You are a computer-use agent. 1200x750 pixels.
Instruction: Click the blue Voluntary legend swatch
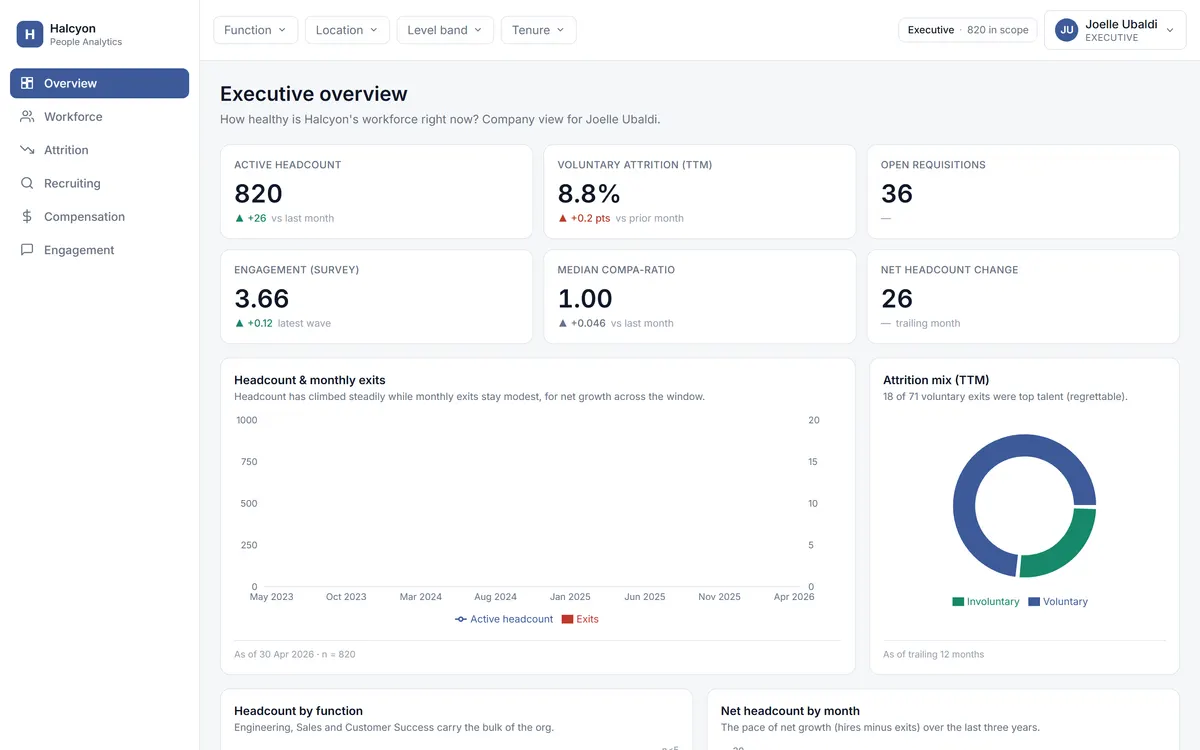click(1034, 602)
